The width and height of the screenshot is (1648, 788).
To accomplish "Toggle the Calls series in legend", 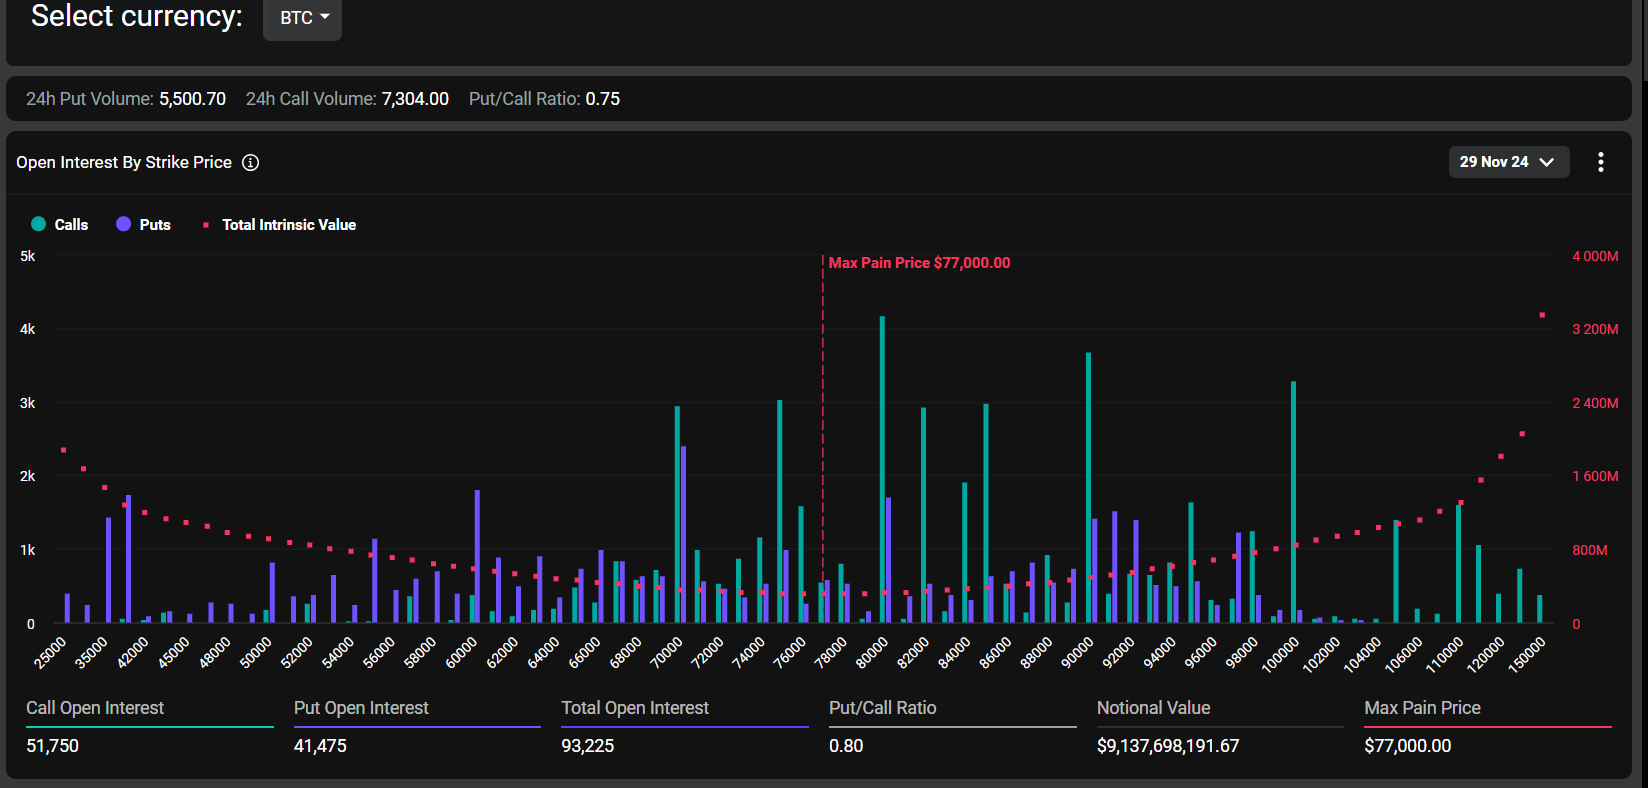I will (70, 225).
